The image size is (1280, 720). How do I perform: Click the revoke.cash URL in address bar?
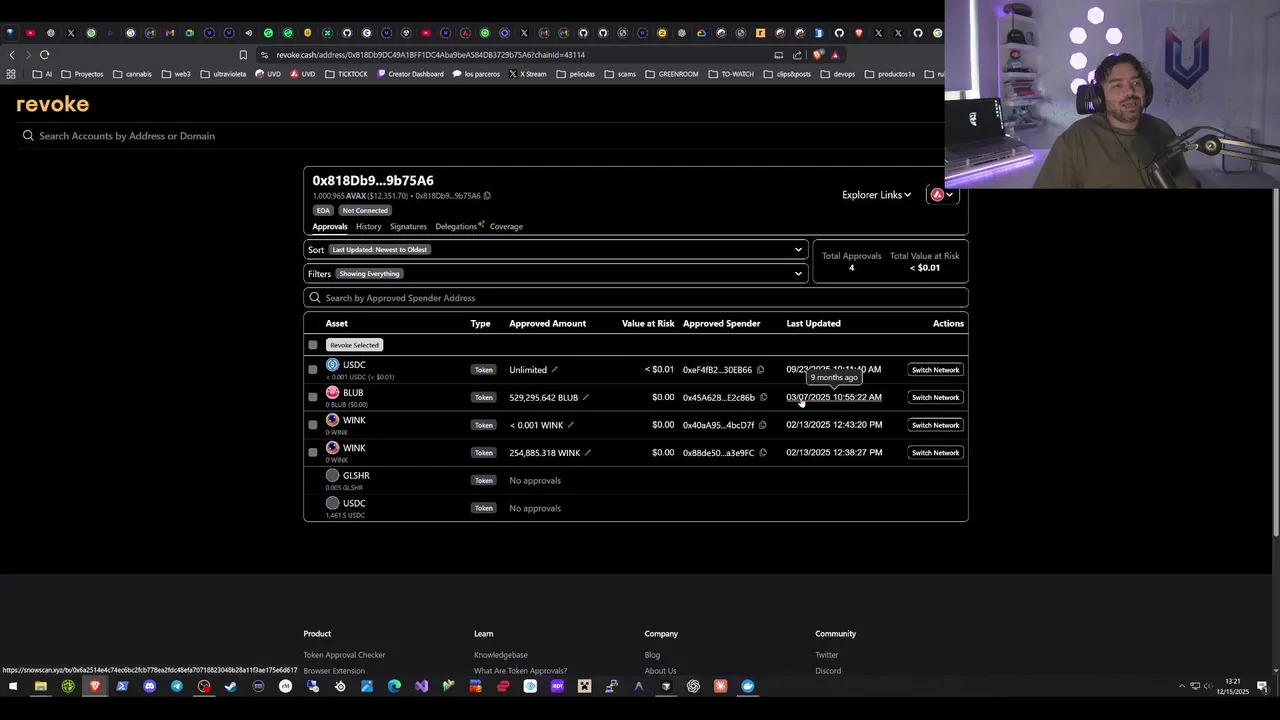(x=431, y=55)
